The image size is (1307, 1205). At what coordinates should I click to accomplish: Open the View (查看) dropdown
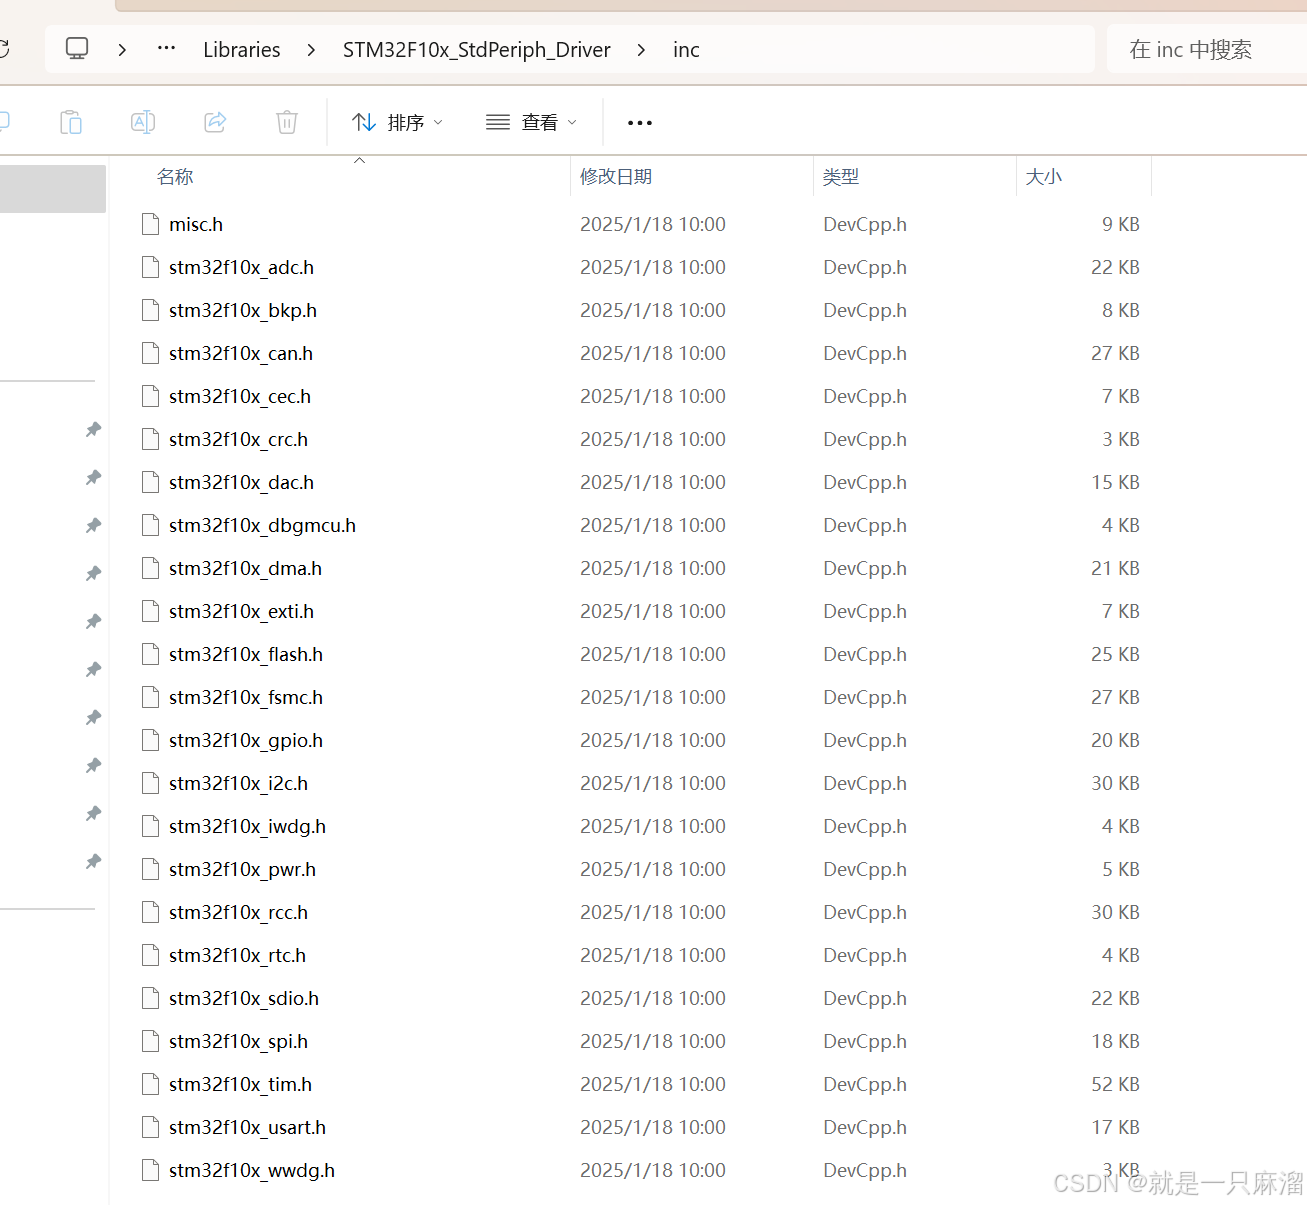(531, 122)
